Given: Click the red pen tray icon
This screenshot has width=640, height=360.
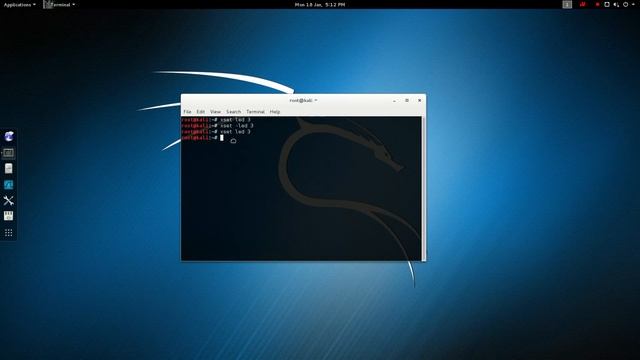Looking at the screenshot, I should pos(582,4).
